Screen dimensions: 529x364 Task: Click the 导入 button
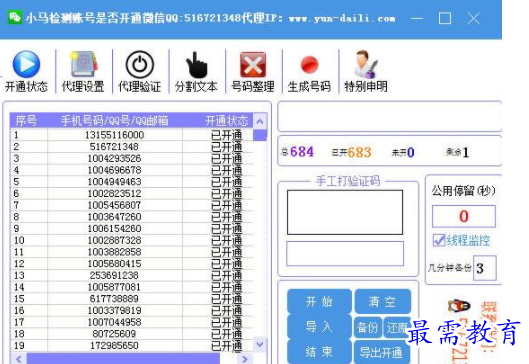(319, 327)
